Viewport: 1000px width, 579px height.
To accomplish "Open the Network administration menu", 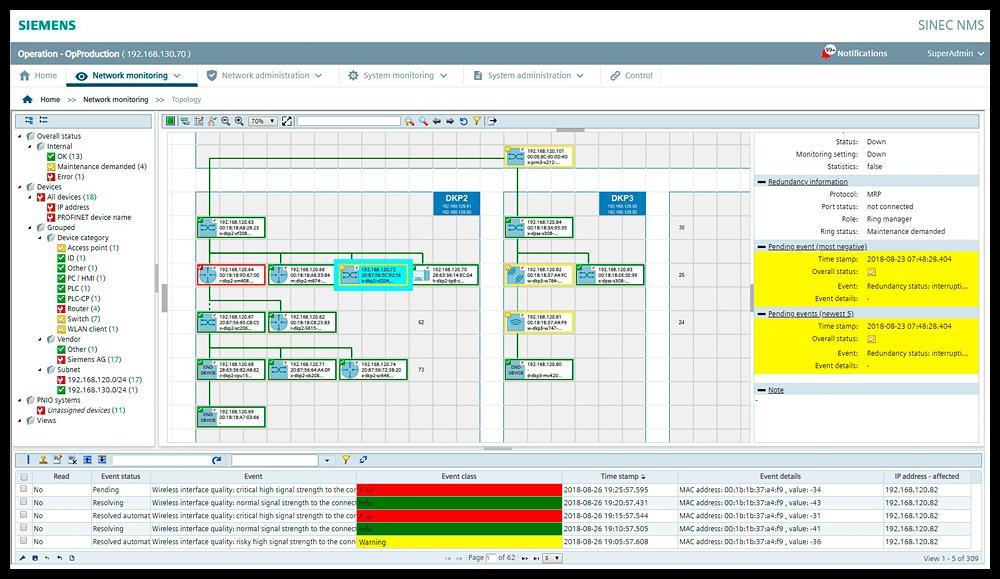I will click(264, 75).
